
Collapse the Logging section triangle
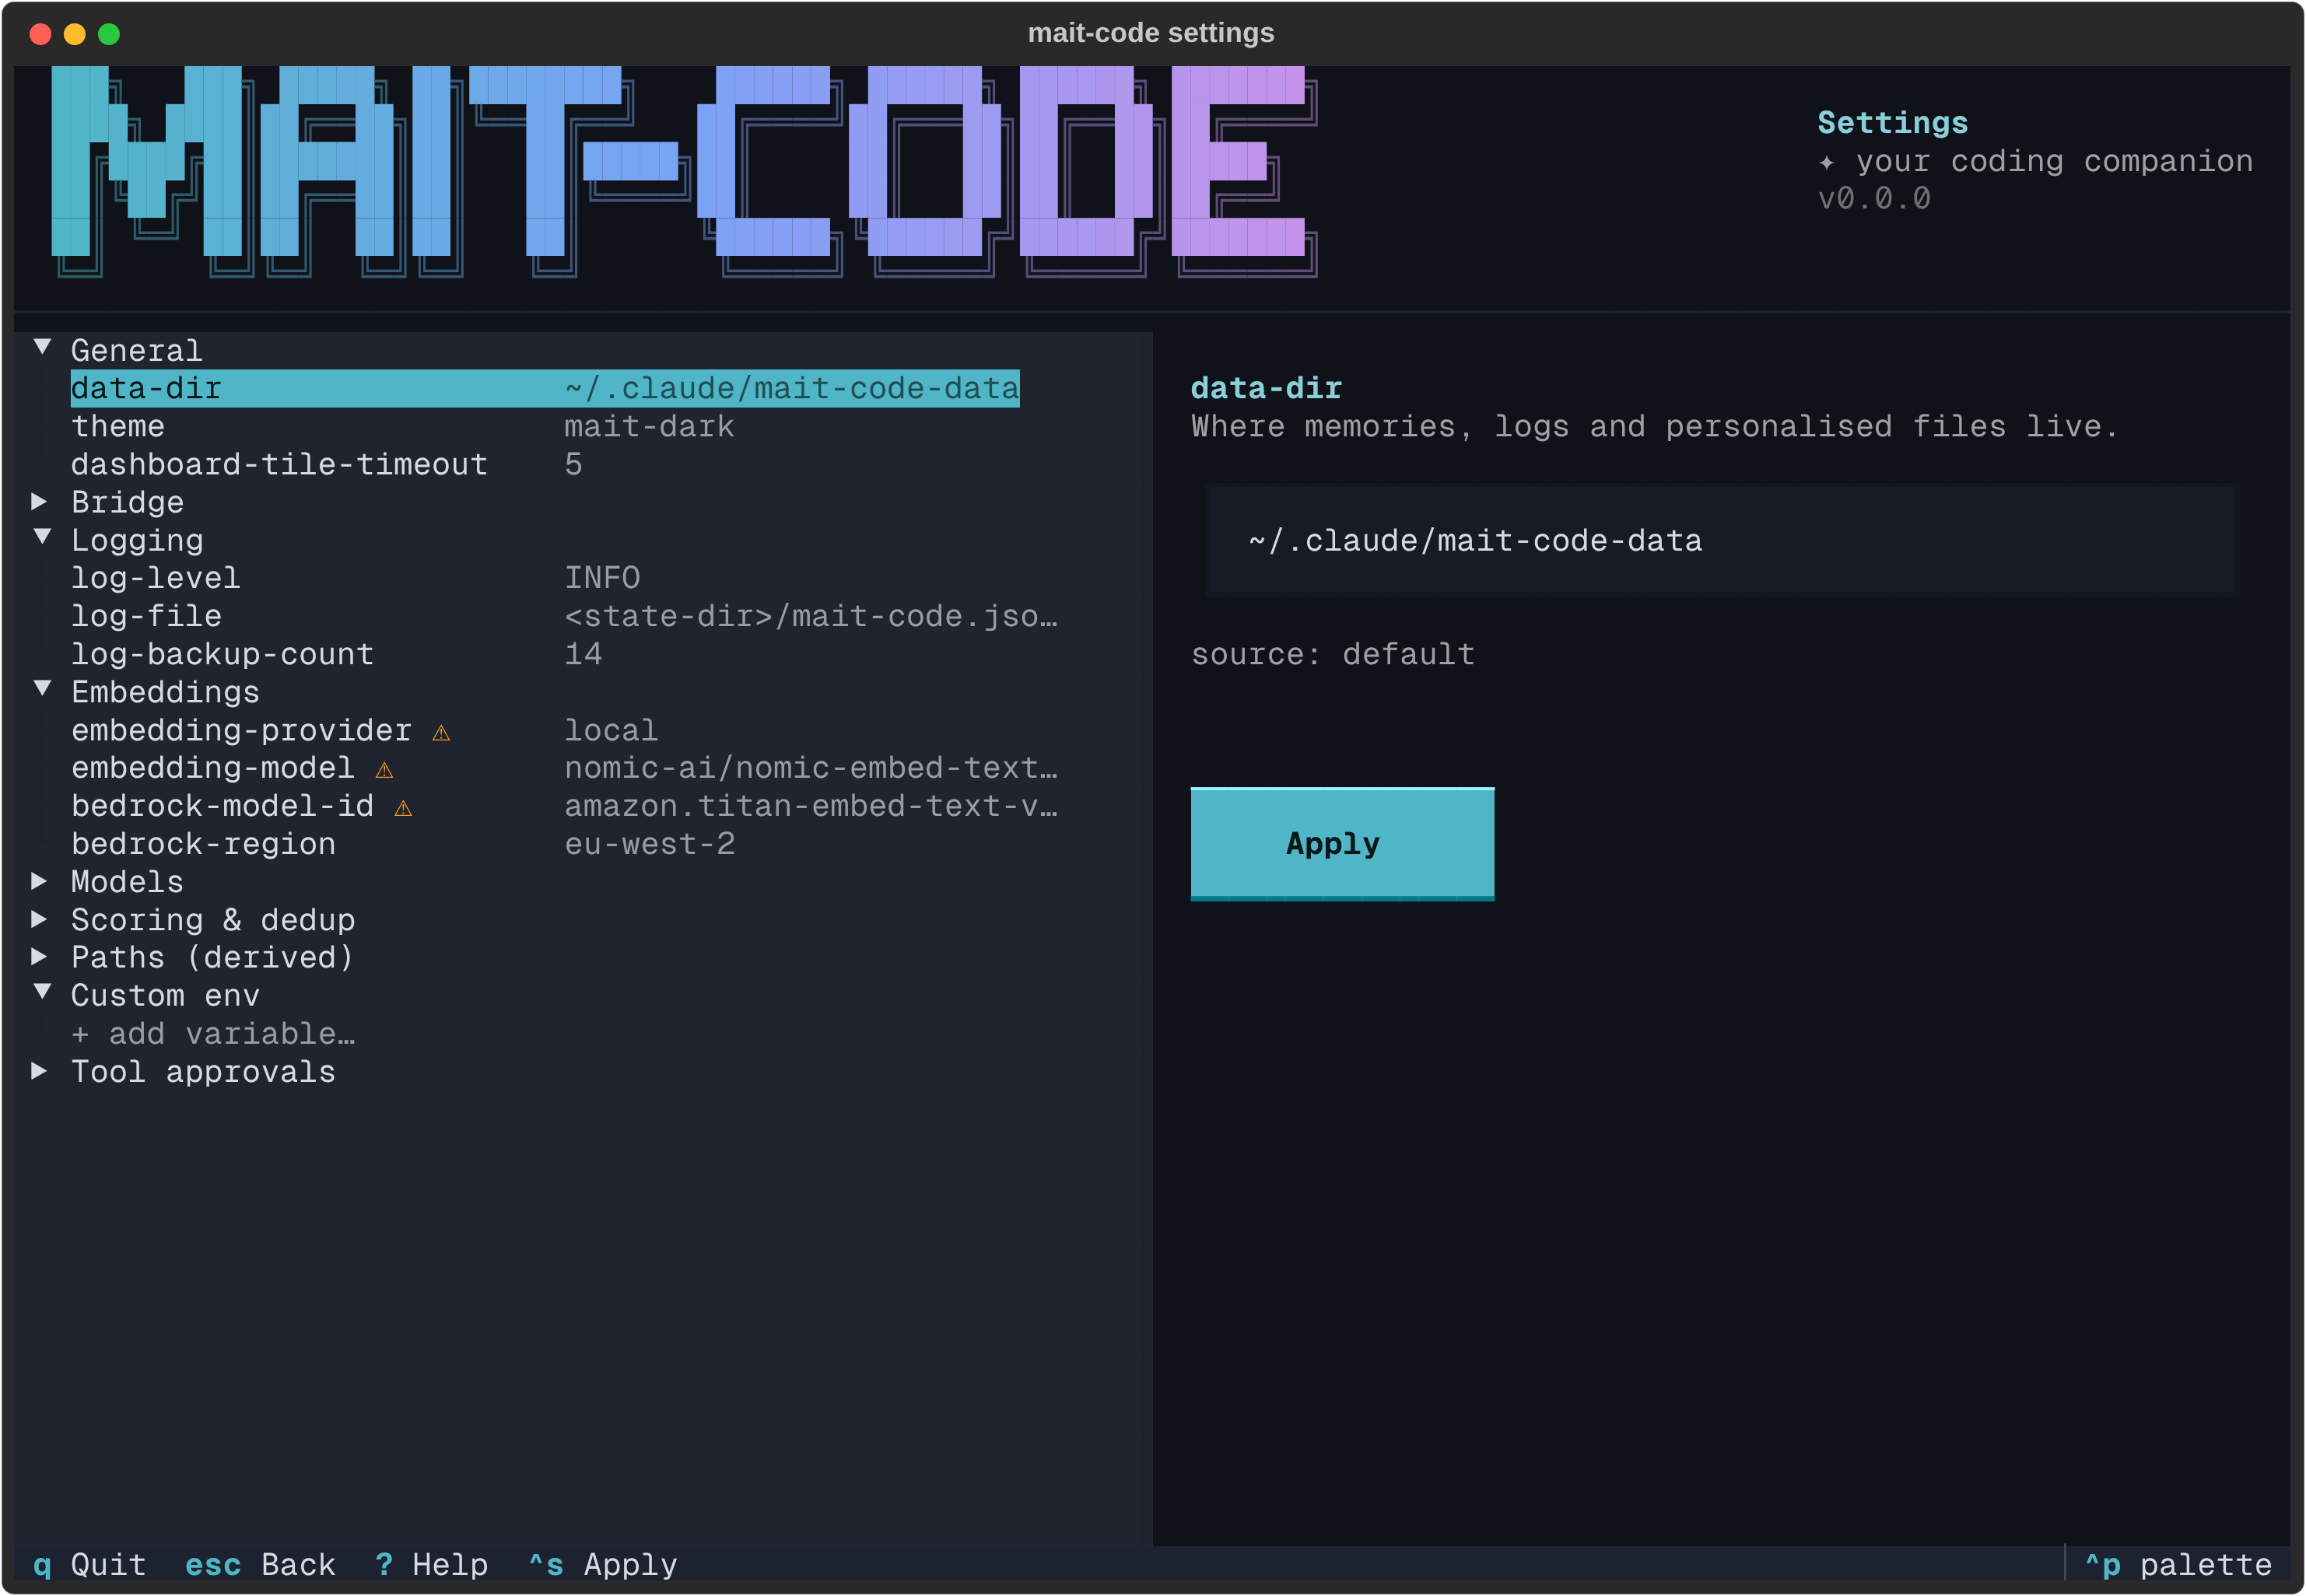click(x=42, y=538)
